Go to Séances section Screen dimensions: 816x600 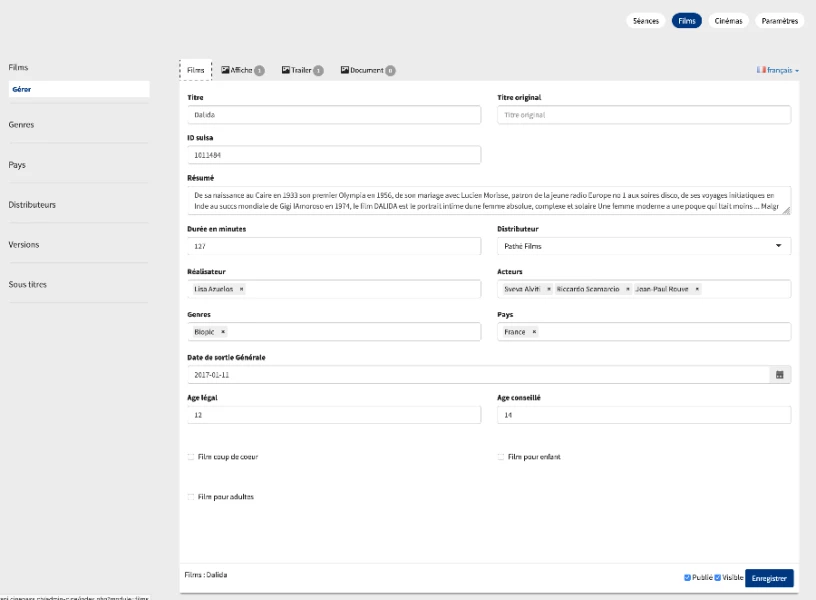point(646,20)
